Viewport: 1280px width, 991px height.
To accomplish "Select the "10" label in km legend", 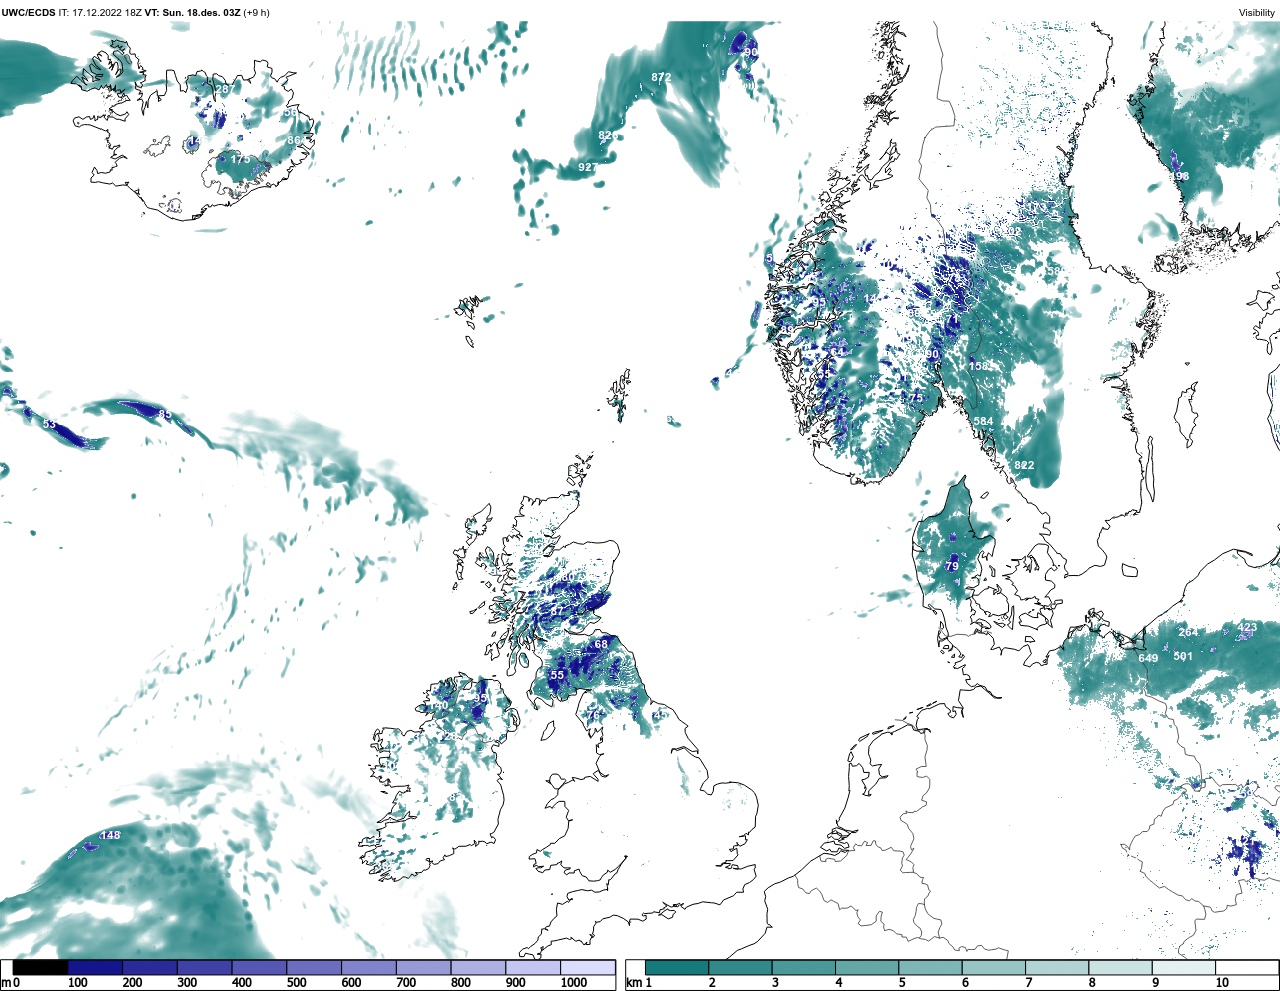I will [x=1222, y=983].
